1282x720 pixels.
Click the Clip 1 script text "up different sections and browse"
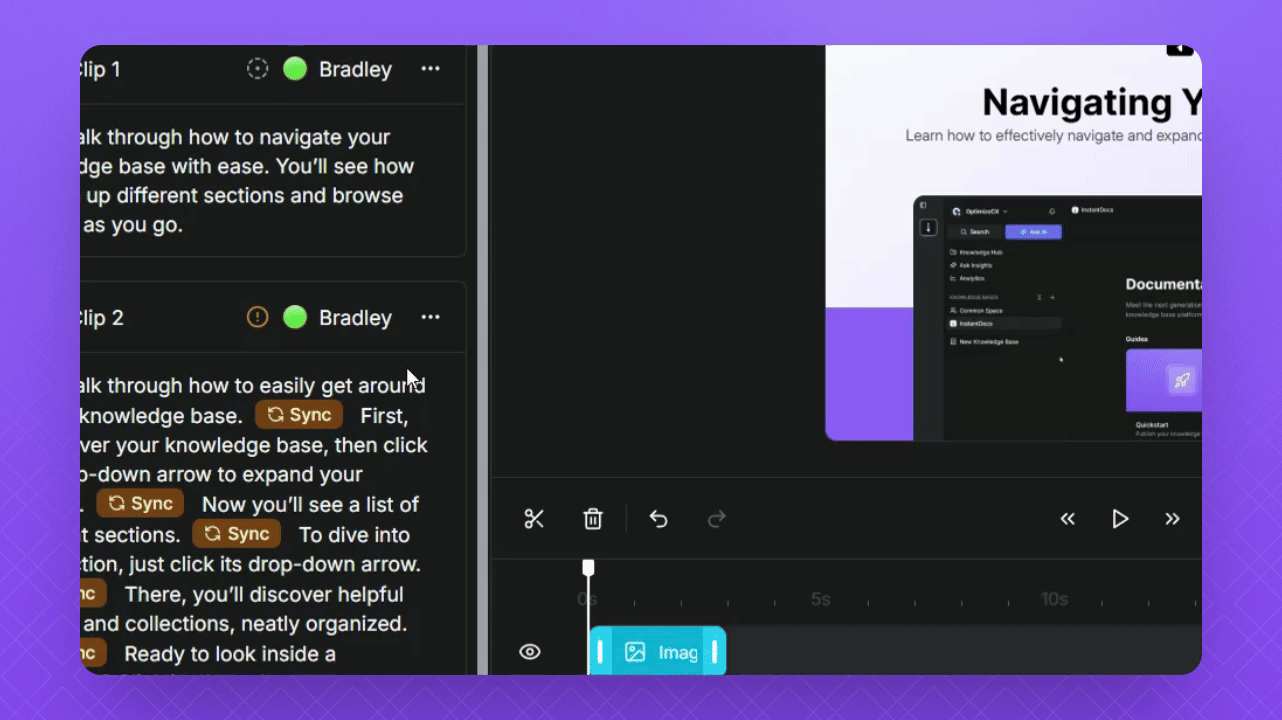tap(246, 195)
